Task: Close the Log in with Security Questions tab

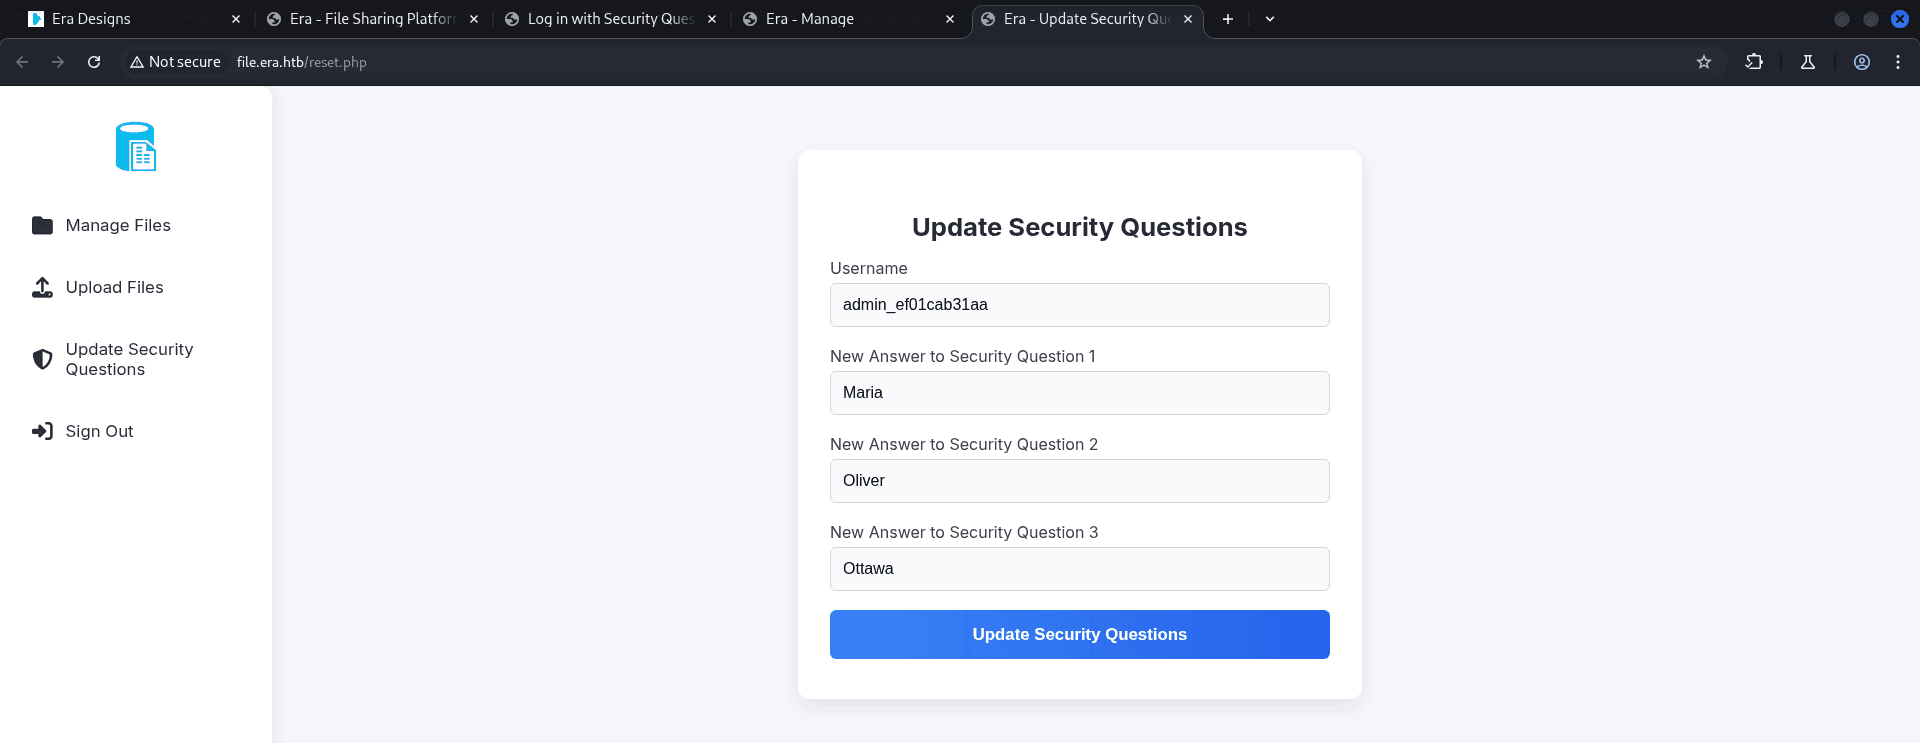Action: (x=712, y=19)
